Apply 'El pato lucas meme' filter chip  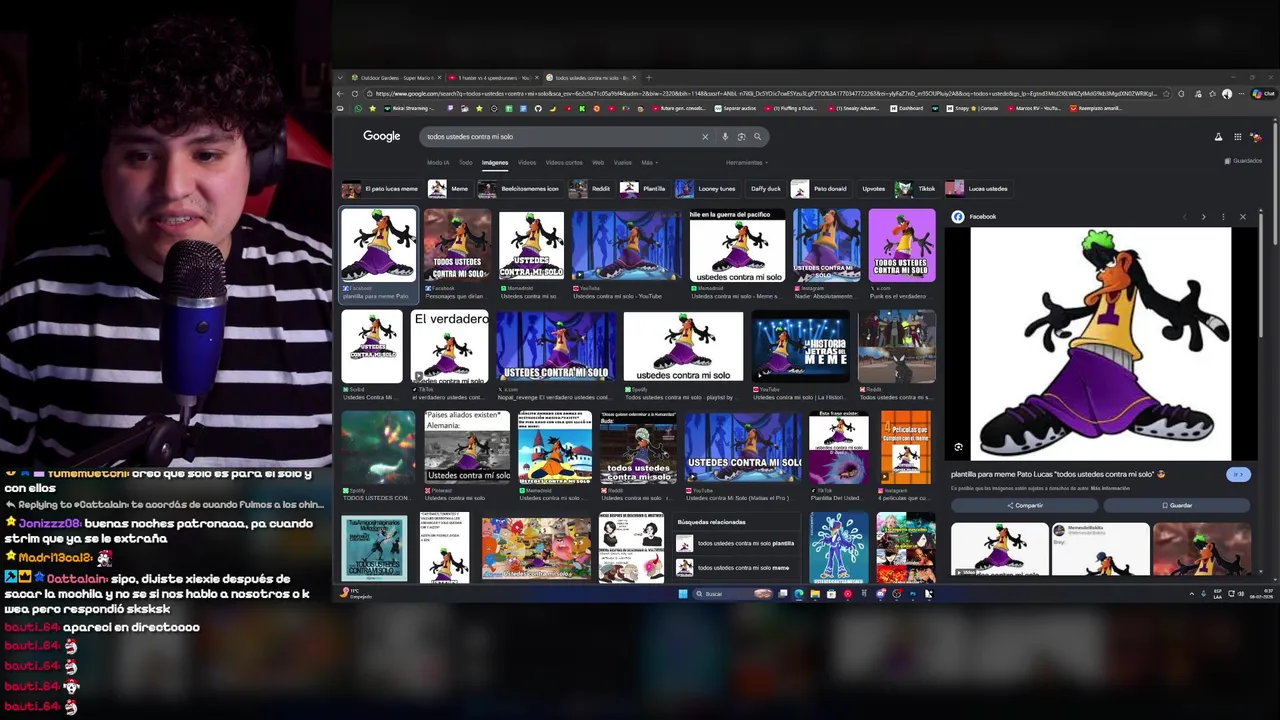tap(380, 189)
